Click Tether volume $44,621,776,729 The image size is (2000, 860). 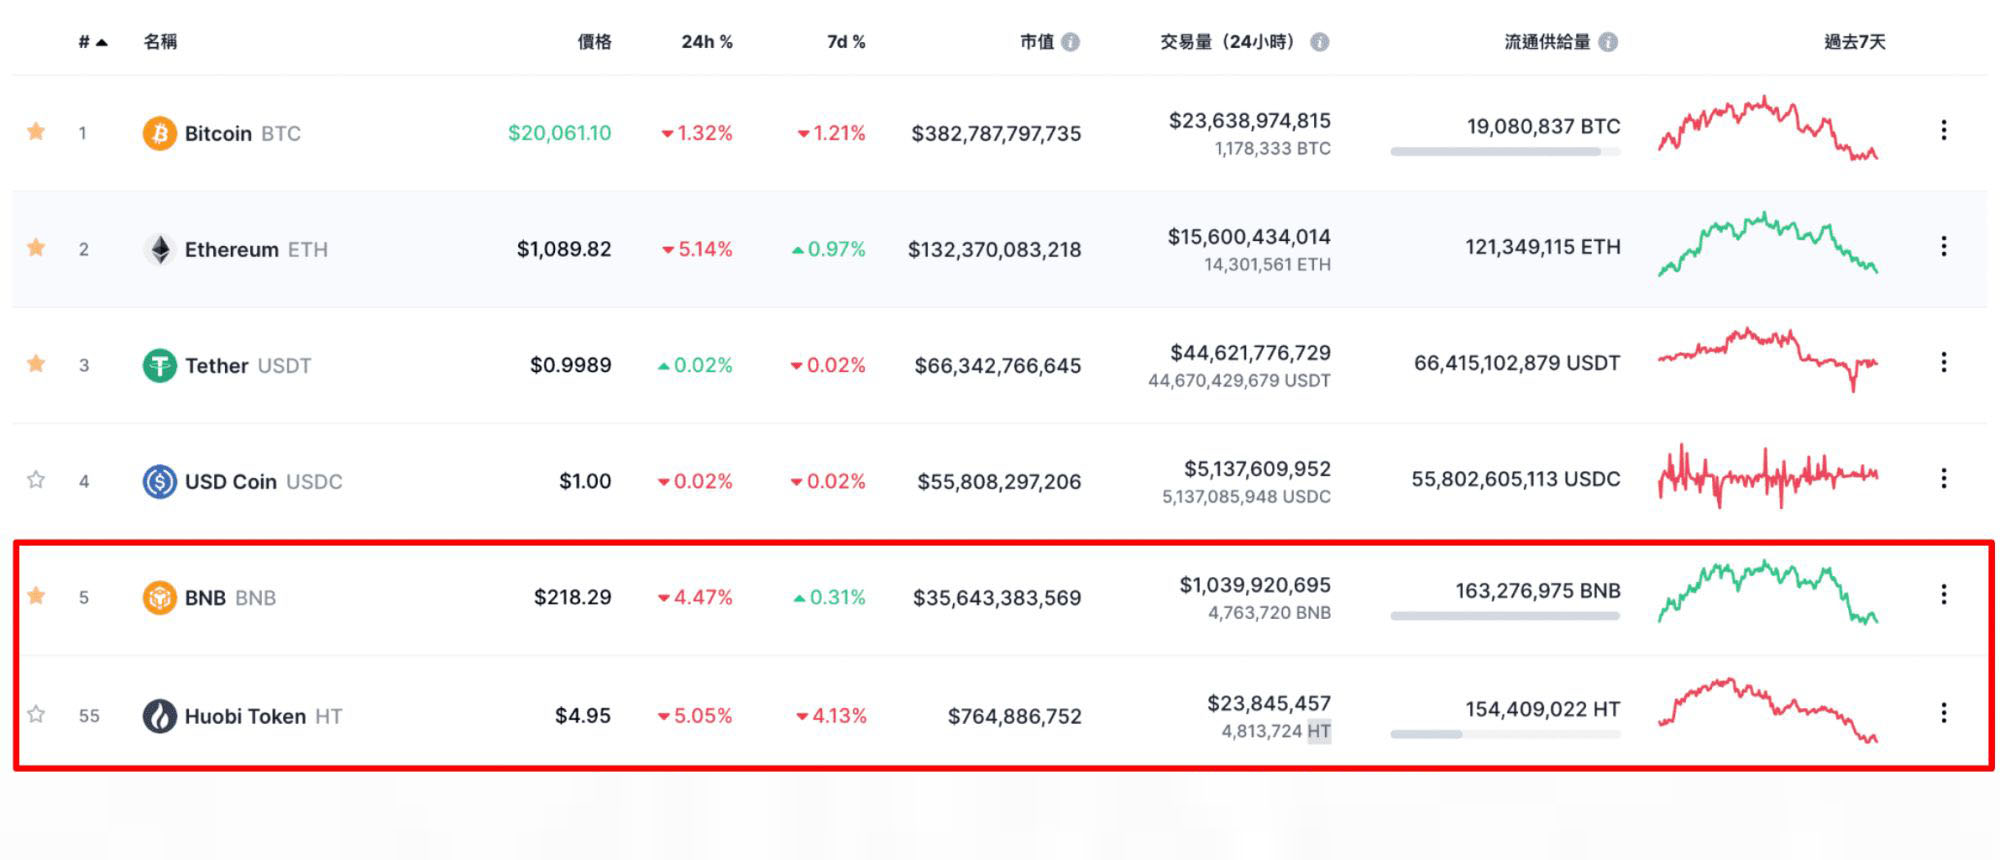pos(1250,352)
